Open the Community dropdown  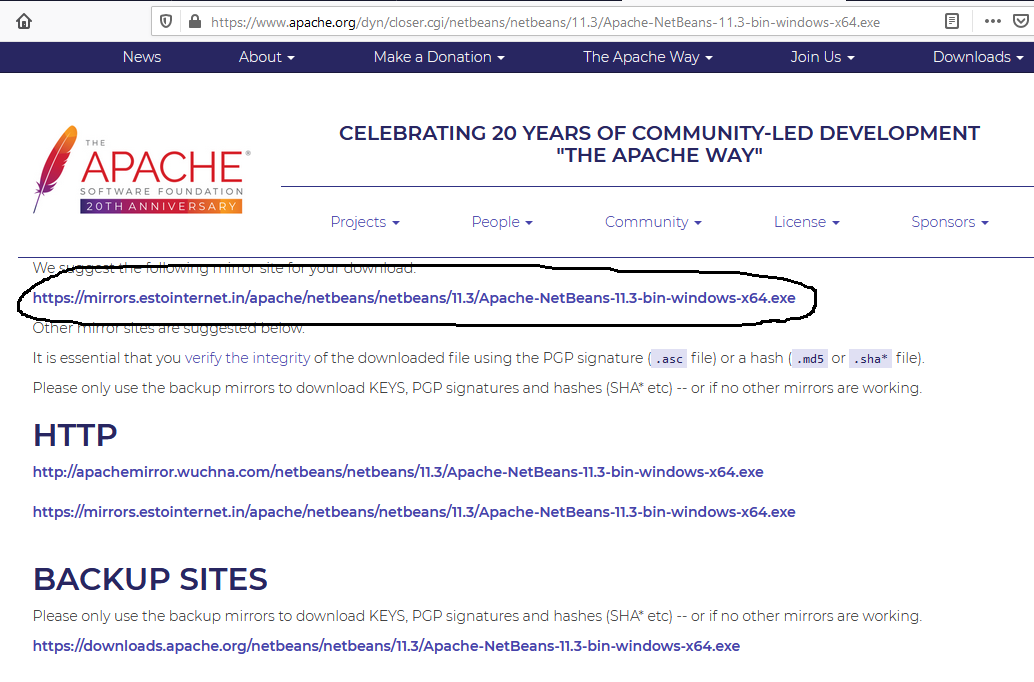point(653,222)
